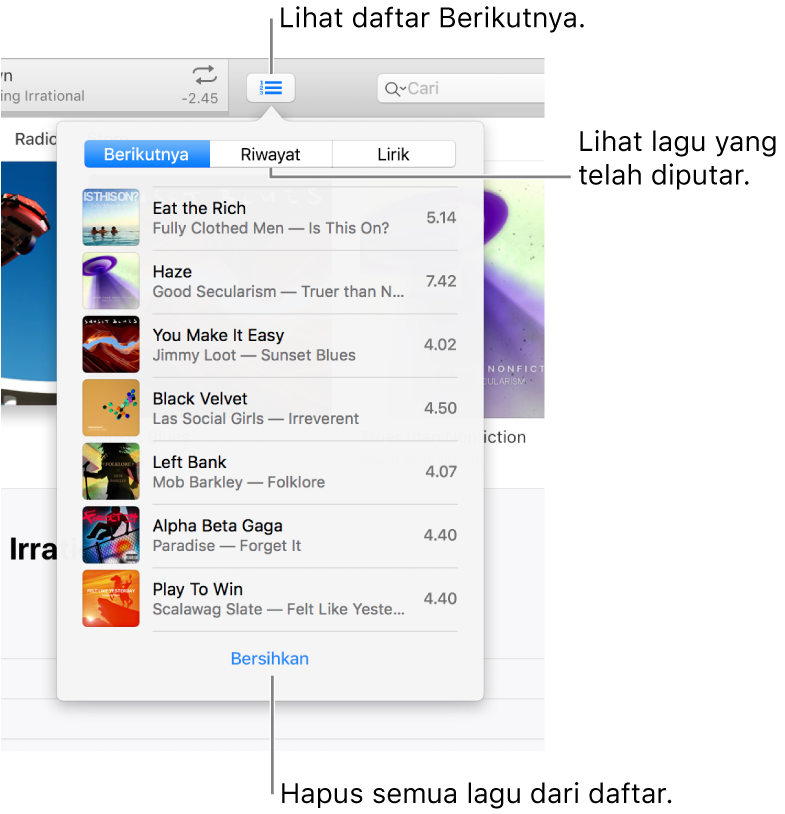This screenshot has height=814, width=785.
Task: Click the 7.42 duration of Haze
Action: click(x=441, y=281)
